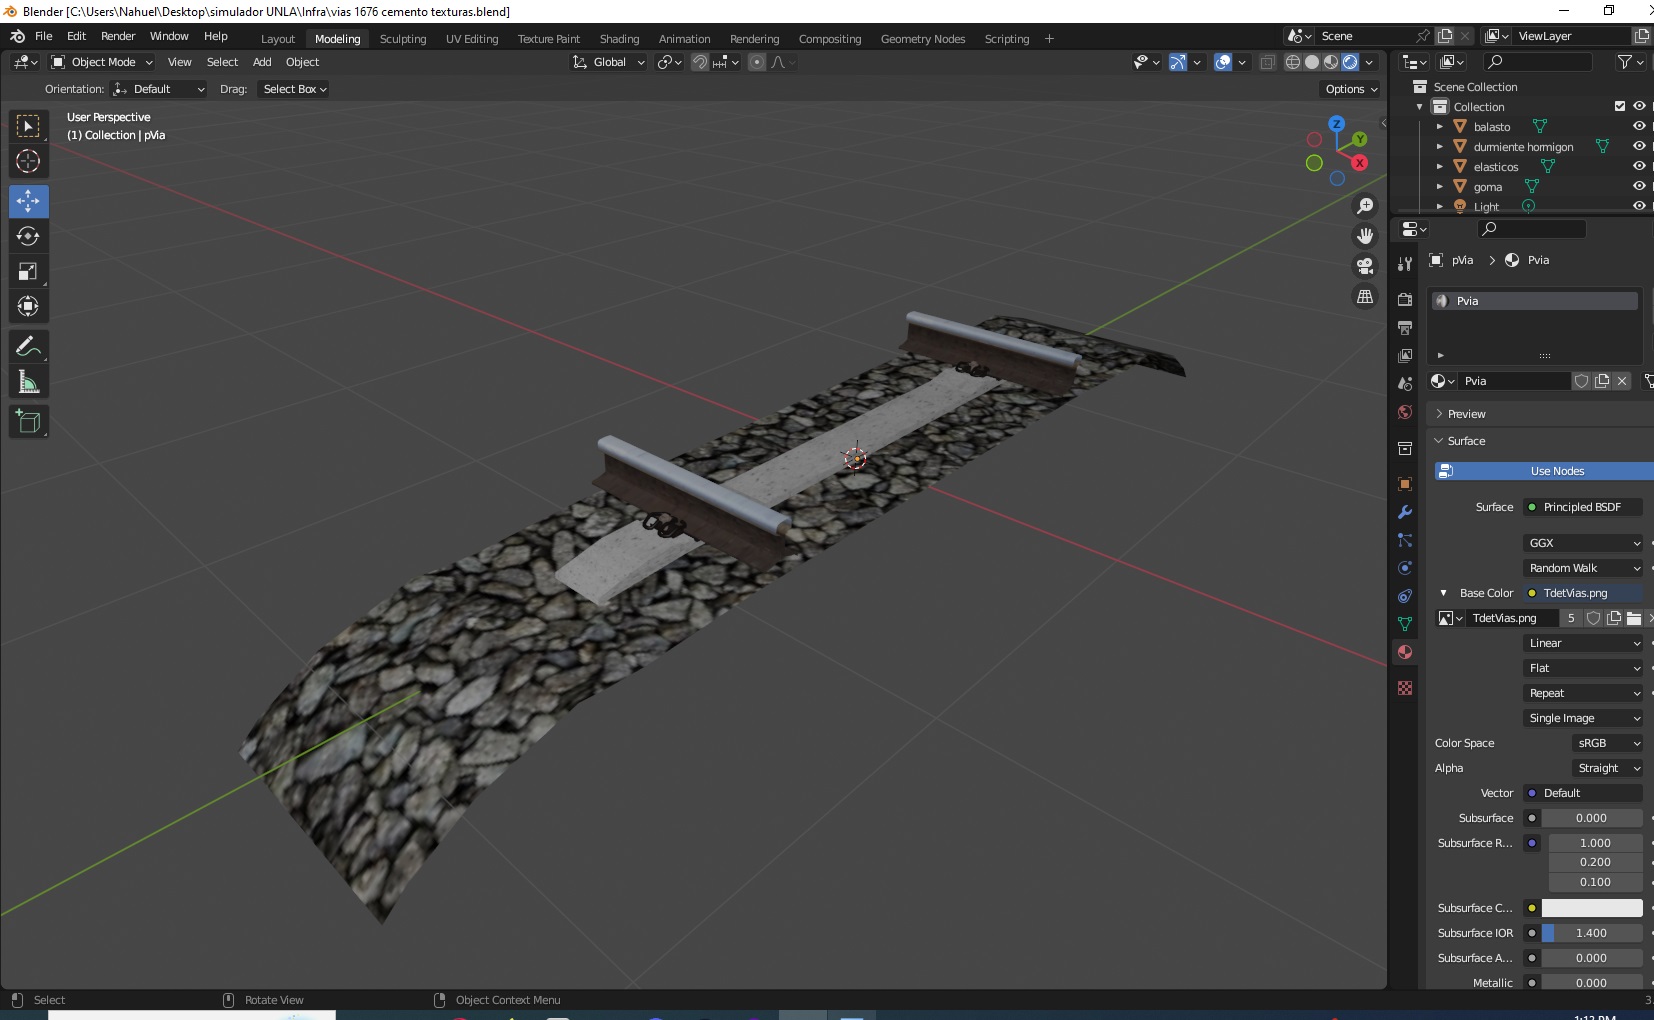The width and height of the screenshot is (1654, 1020).
Task: Select the Rotate tool in toolbar
Action: pyautogui.click(x=28, y=236)
